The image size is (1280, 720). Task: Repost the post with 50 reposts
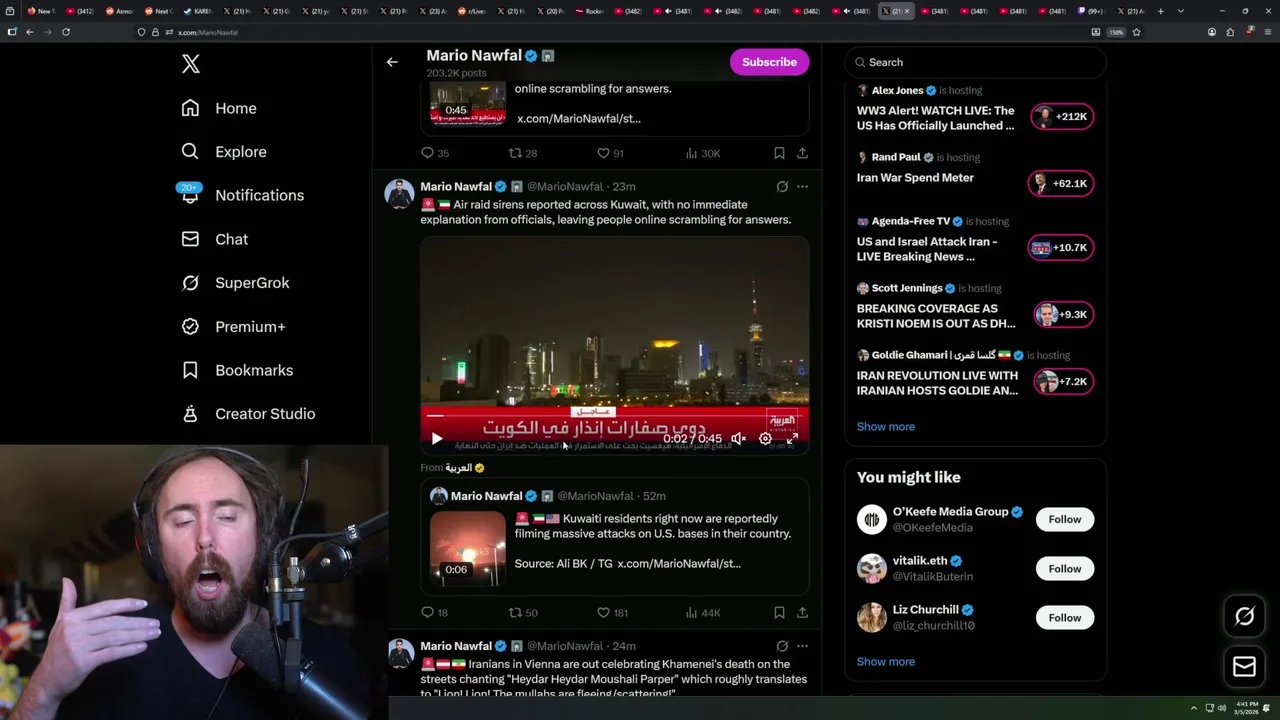pos(523,612)
